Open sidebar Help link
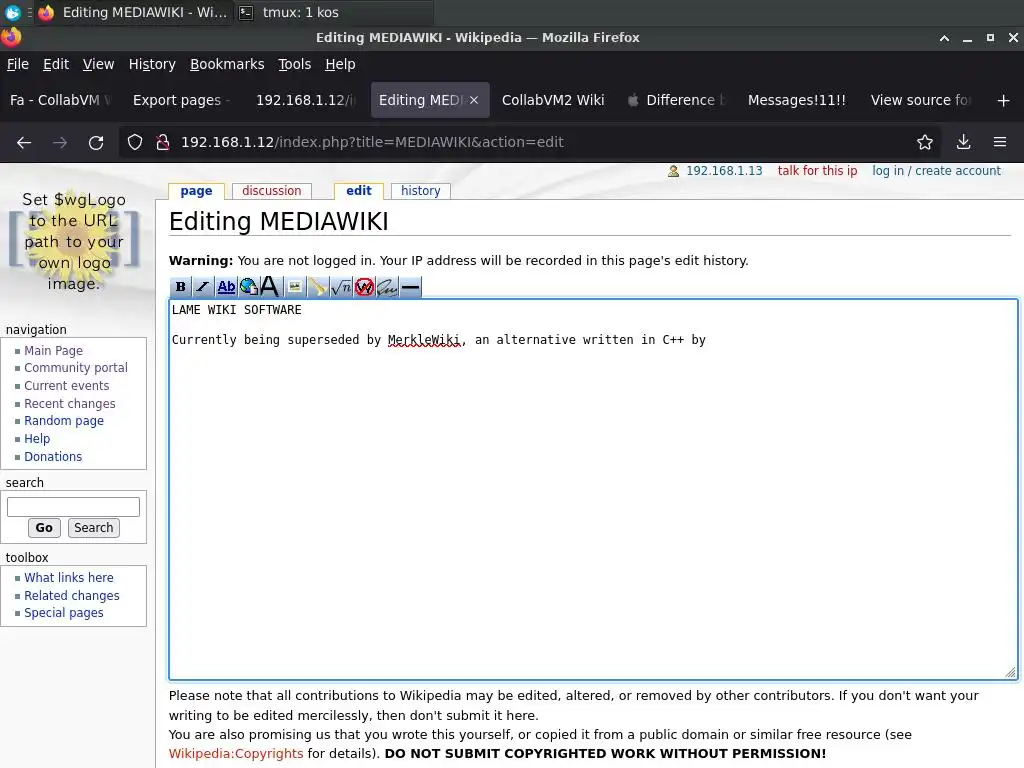The width and height of the screenshot is (1024, 768). 37,439
